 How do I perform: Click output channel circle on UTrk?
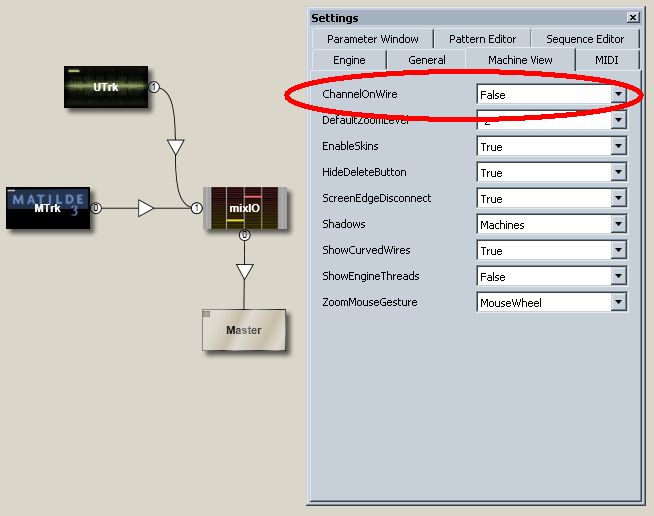point(154,88)
